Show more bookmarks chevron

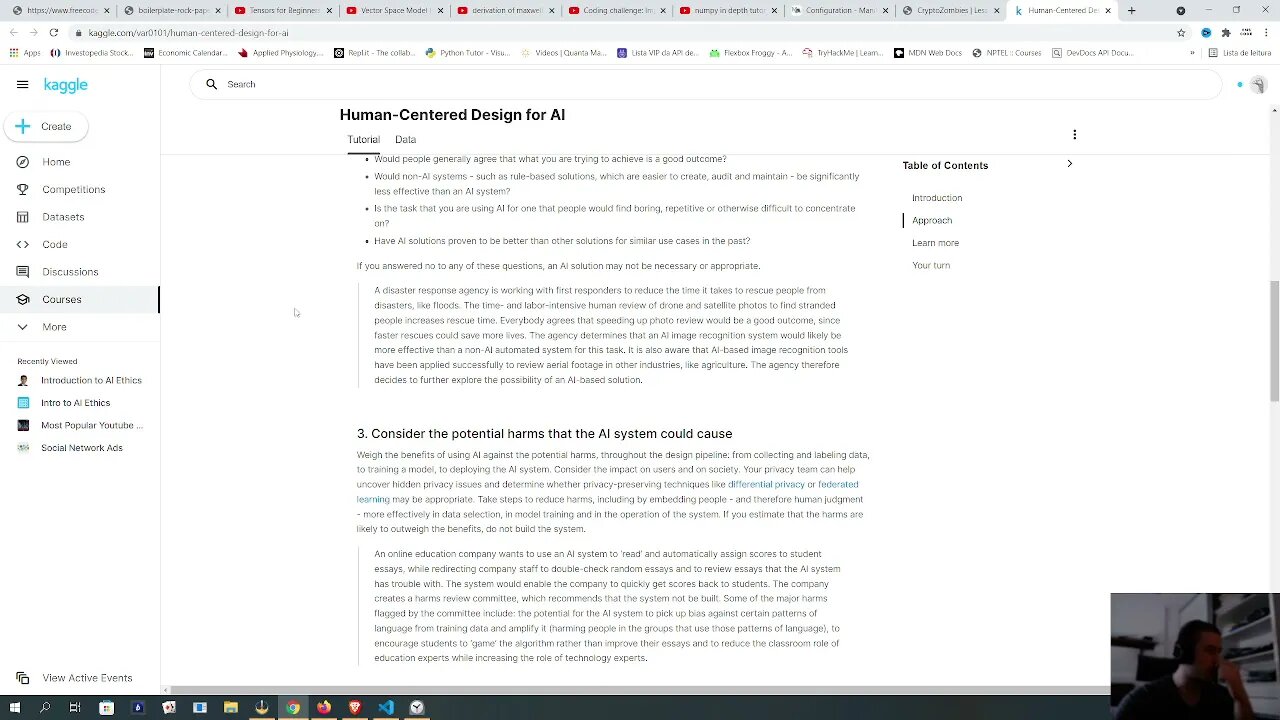click(x=1192, y=53)
